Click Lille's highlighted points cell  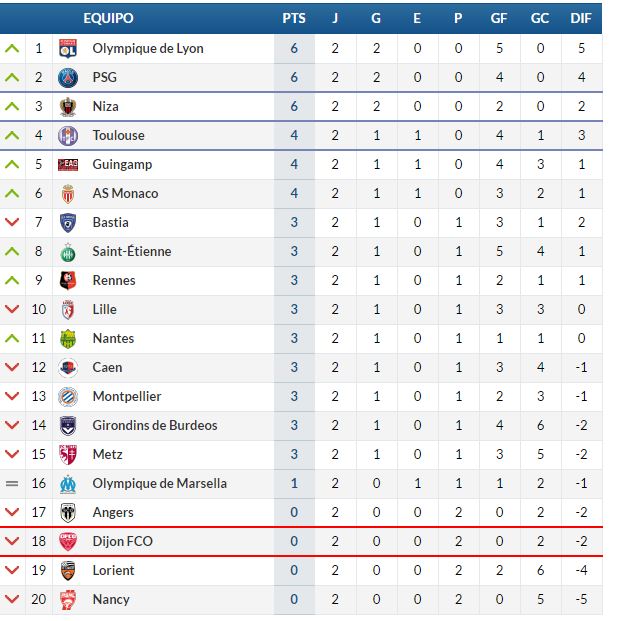(294, 309)
